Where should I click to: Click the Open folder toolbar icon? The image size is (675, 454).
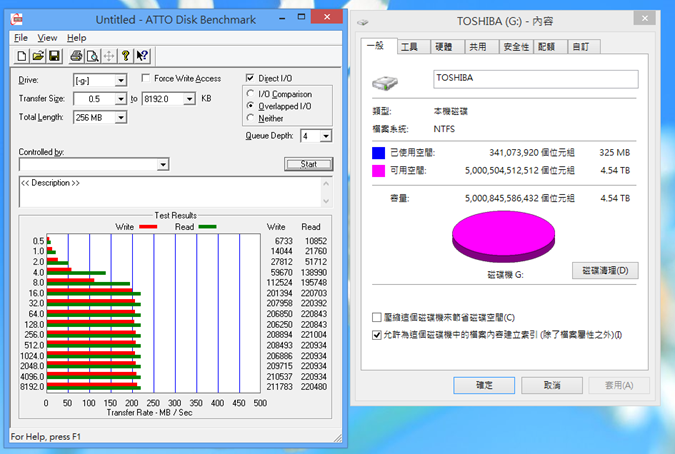click(38, 55)
